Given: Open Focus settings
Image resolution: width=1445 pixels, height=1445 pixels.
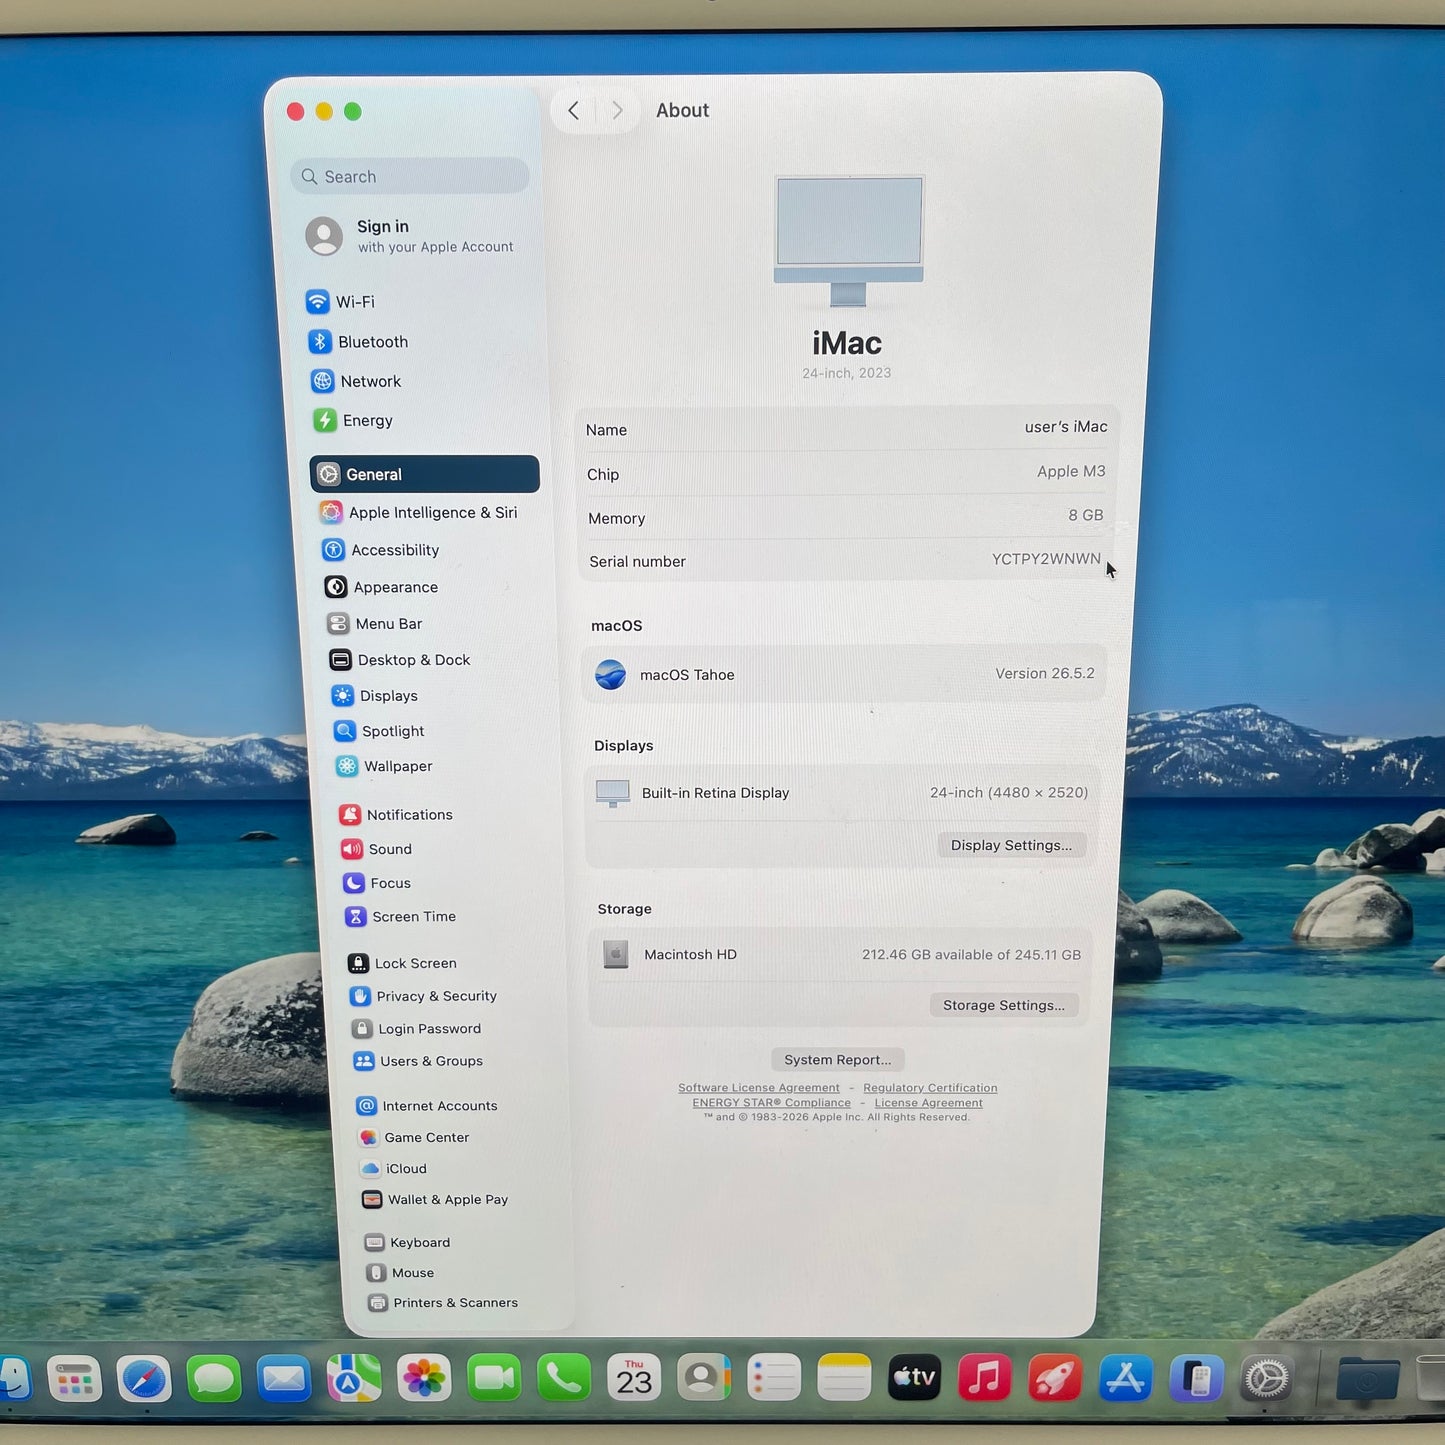Looking at the screenshot, I should click(377, 883).
